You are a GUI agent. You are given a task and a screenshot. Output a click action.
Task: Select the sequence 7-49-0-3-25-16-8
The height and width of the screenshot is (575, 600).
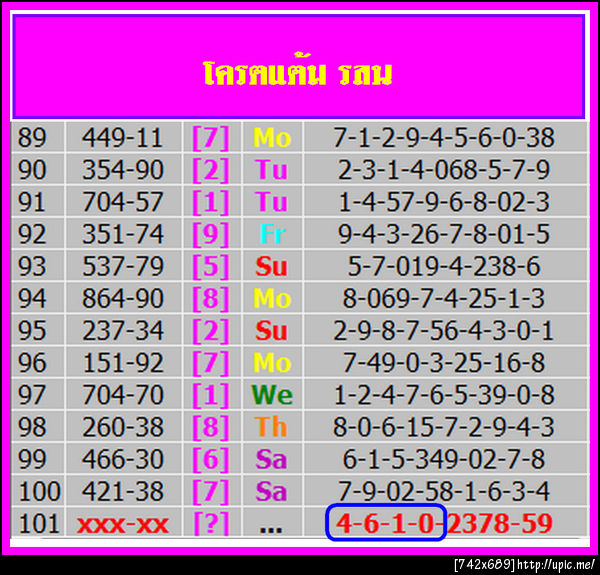pos(444,362)
